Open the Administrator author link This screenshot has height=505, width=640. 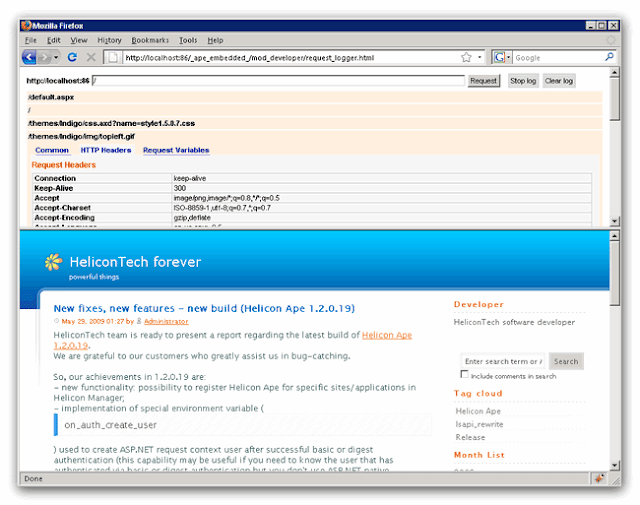pyautogui.click(x=166, y=321)
